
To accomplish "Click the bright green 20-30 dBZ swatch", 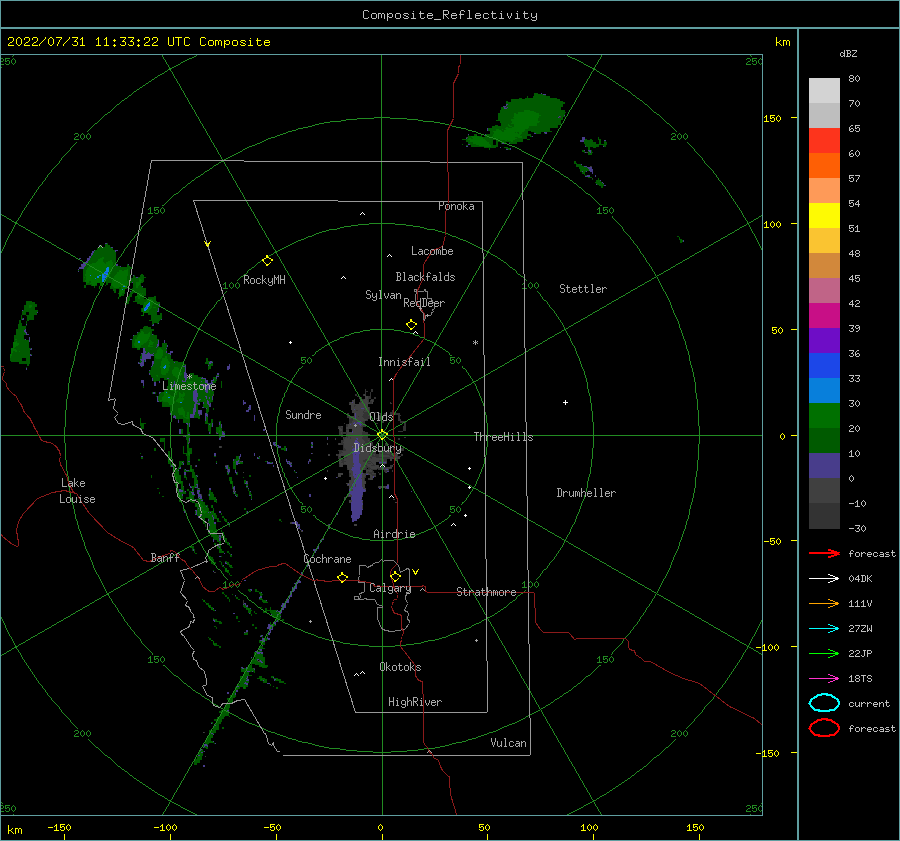I will (x=824, y=415).
